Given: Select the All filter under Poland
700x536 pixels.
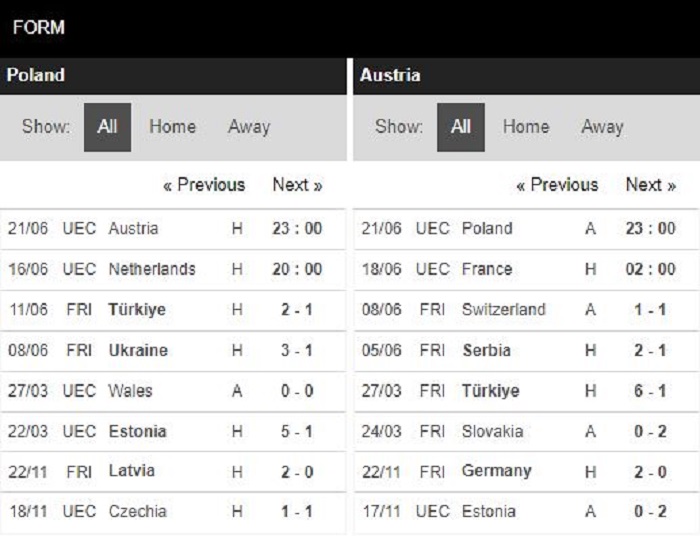Looking at the screenshot, I should tap(107, 127).
